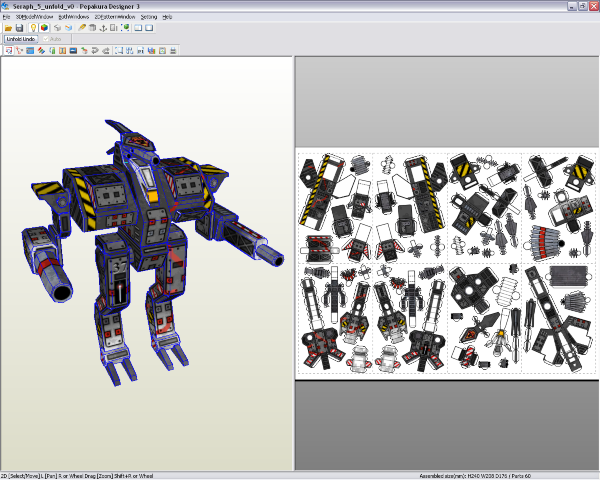
Task: Select the rotate parts tool icon
Action: click(x=20, y=51)
